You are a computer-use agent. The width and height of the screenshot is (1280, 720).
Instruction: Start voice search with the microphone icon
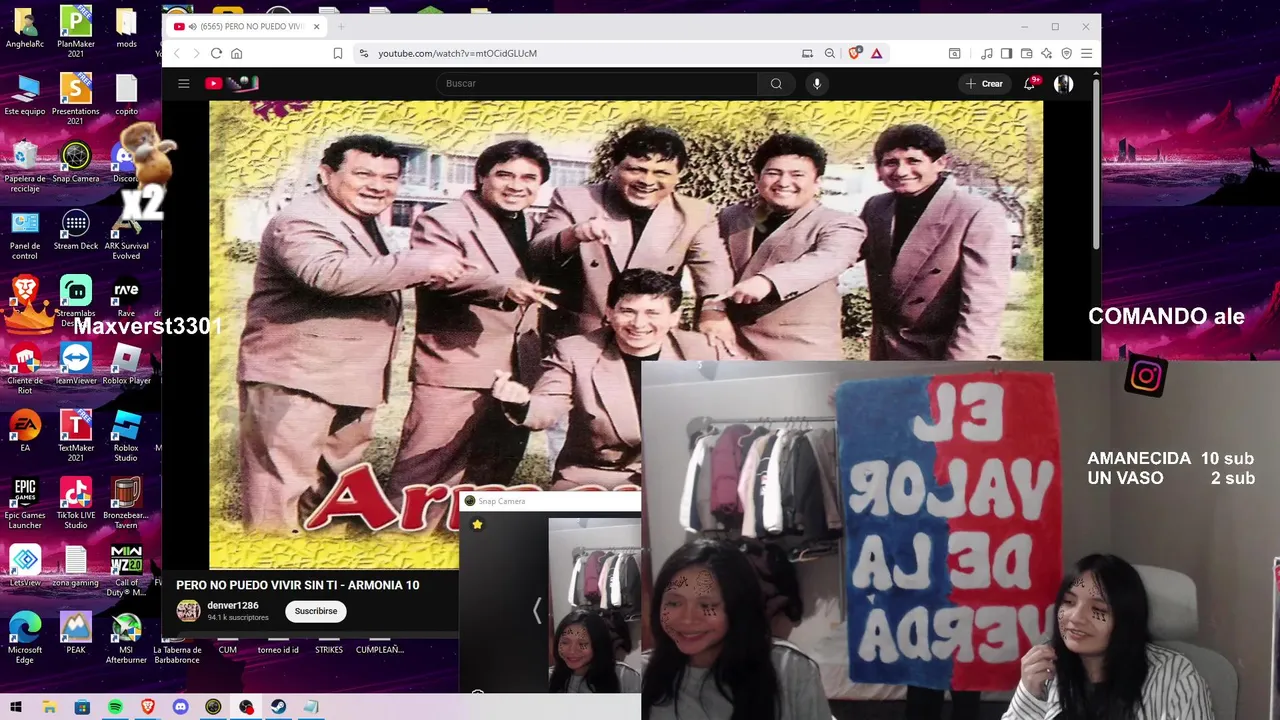coord(817,84)
